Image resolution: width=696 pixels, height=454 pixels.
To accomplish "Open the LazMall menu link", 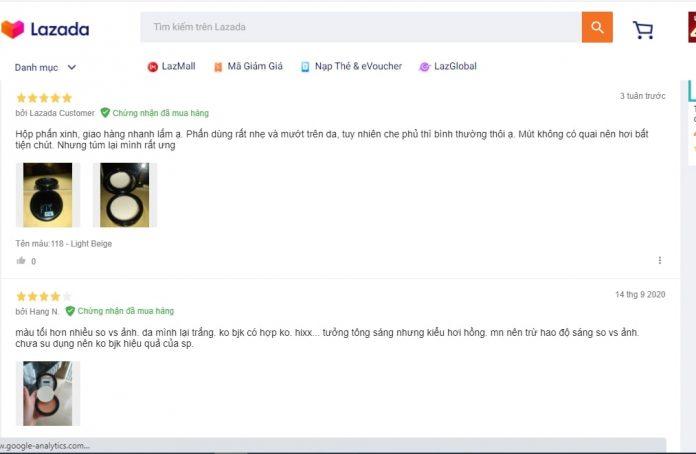I will (x=178, y=67).
